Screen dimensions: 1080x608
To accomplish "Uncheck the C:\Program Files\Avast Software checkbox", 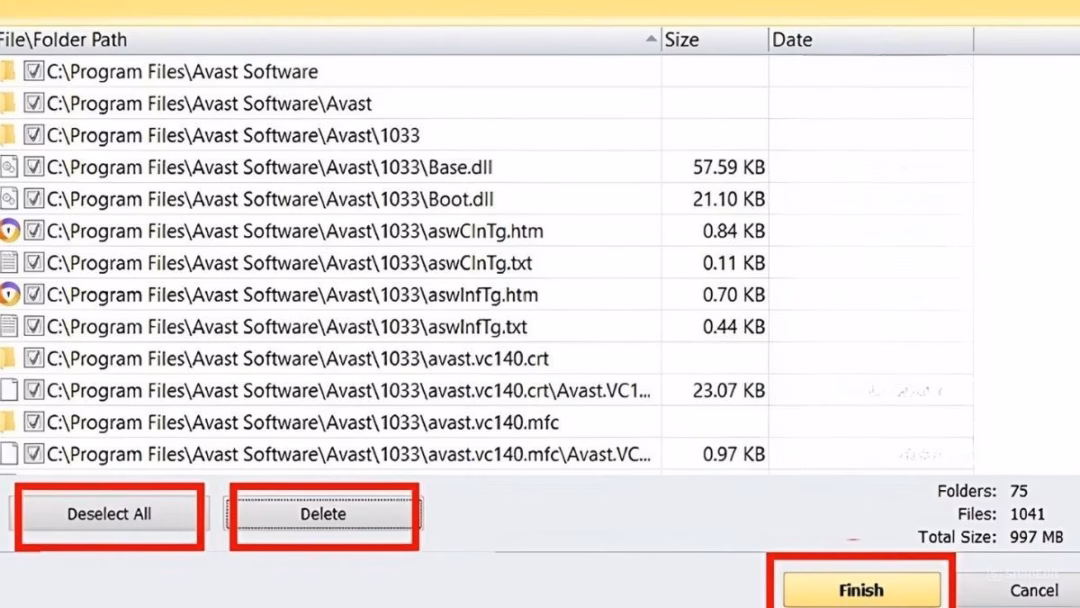I will tap(33, 71).
